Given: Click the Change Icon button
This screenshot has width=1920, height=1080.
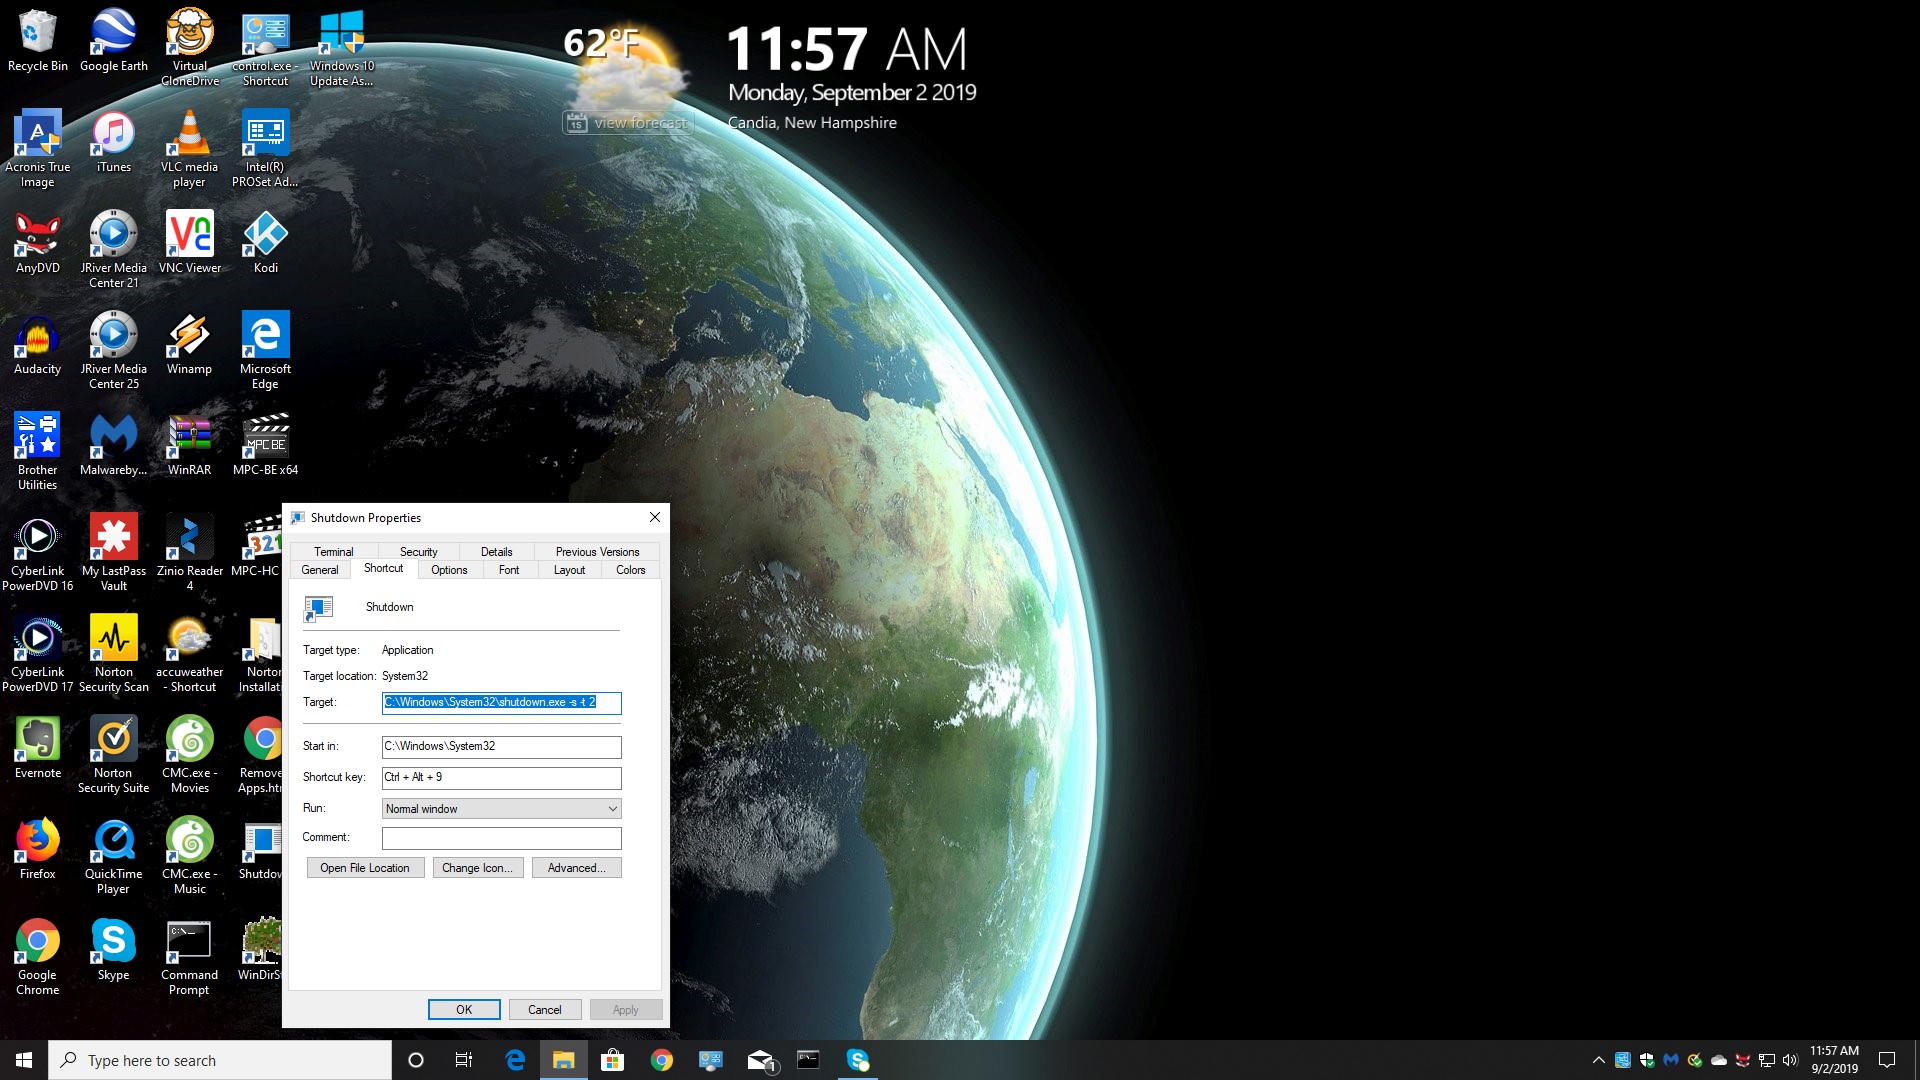Looking at the screenshot, I should (x=477, y=868).
